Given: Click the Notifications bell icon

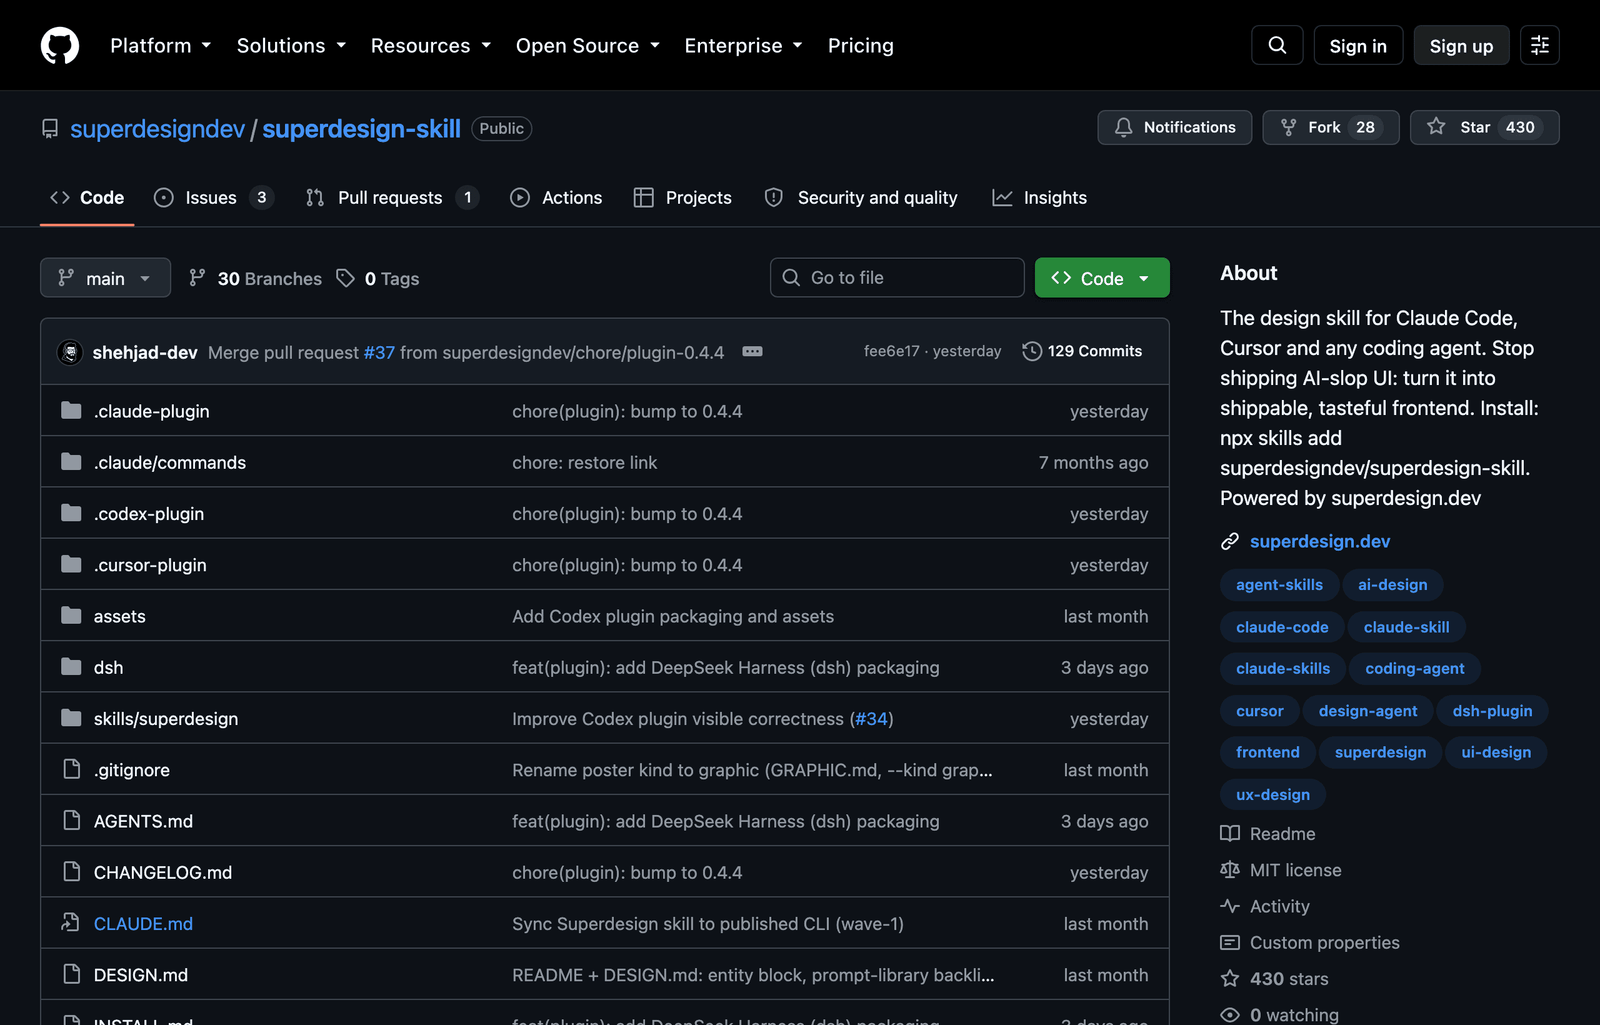Looking at the screenshot, I should pos(1124,127).
